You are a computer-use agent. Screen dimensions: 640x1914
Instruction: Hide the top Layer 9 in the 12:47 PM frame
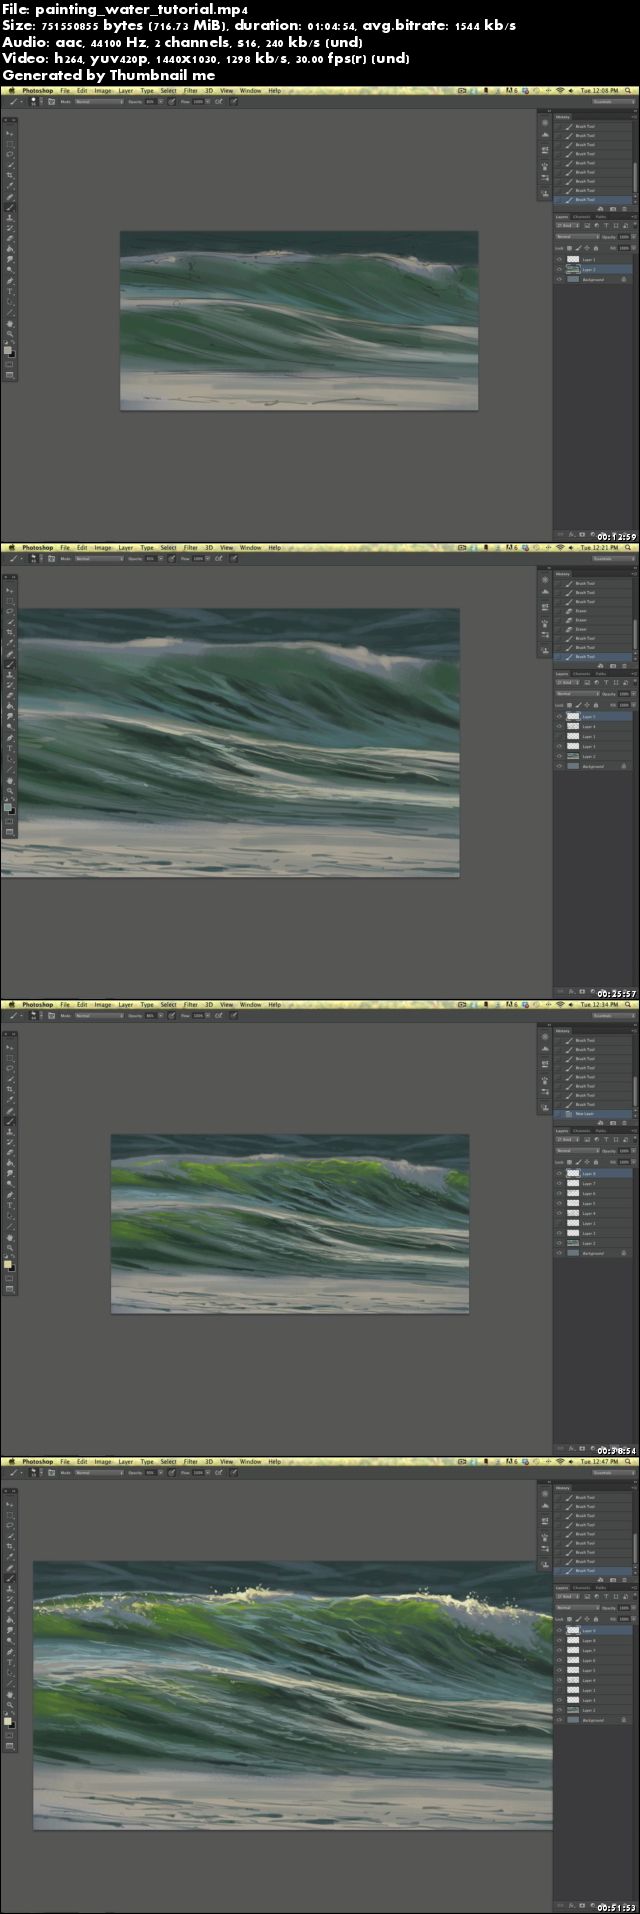pyautogui.click(x=559, y=1630)
